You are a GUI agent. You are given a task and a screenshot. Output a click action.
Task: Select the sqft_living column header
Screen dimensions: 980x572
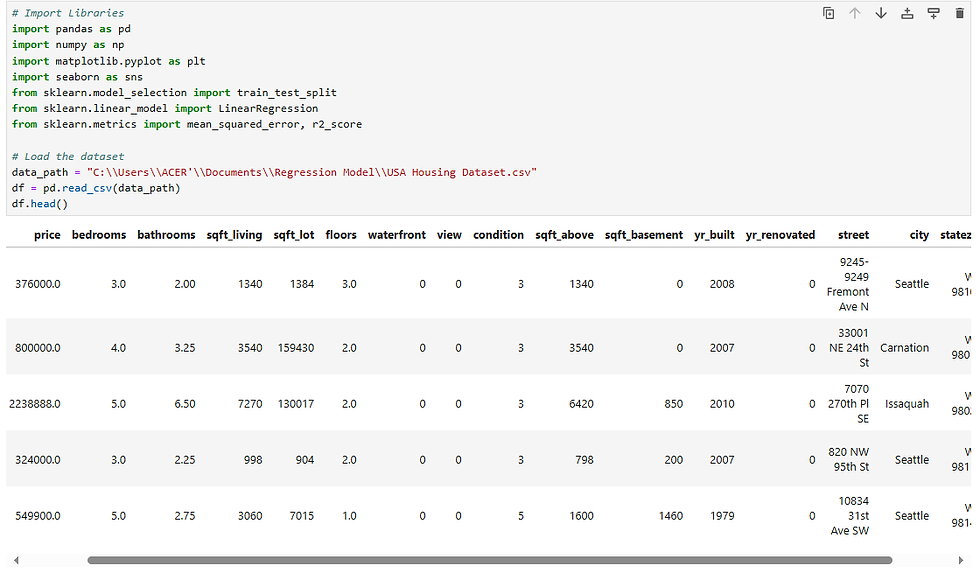tap(234, 235)
